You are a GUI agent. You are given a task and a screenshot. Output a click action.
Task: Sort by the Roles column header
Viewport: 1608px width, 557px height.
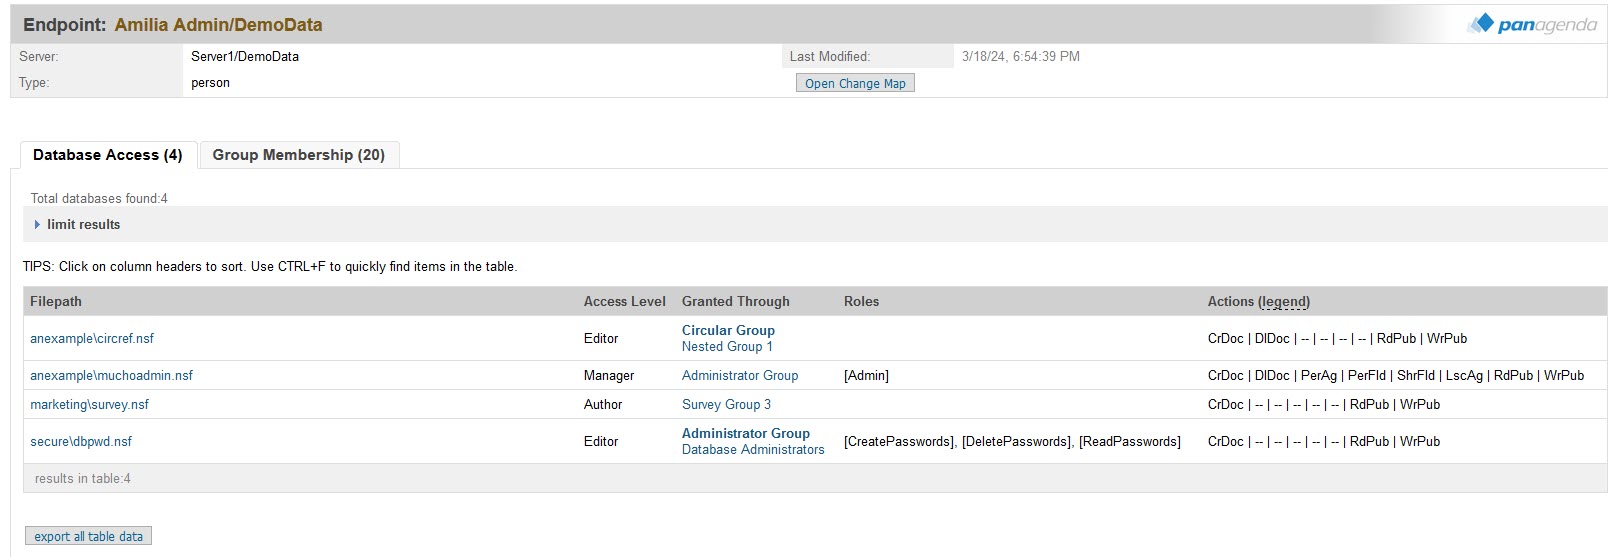pos(861,301)
